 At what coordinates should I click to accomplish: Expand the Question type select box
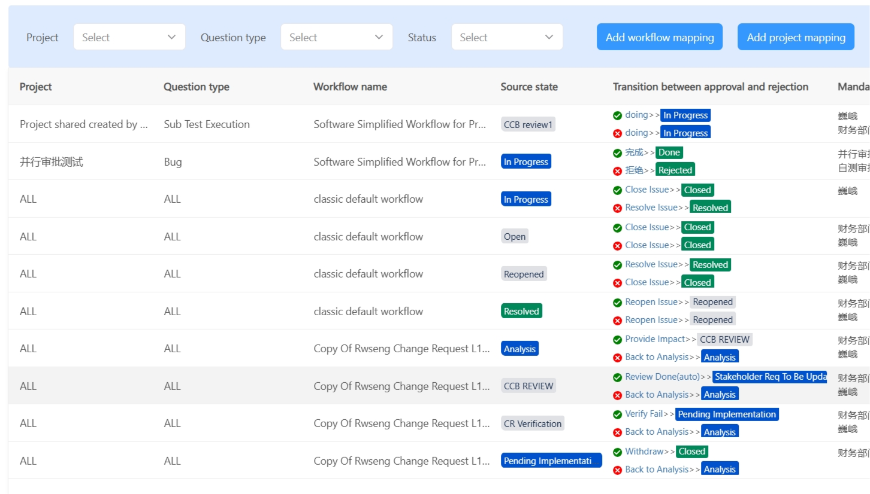click(x=336, y=37)
